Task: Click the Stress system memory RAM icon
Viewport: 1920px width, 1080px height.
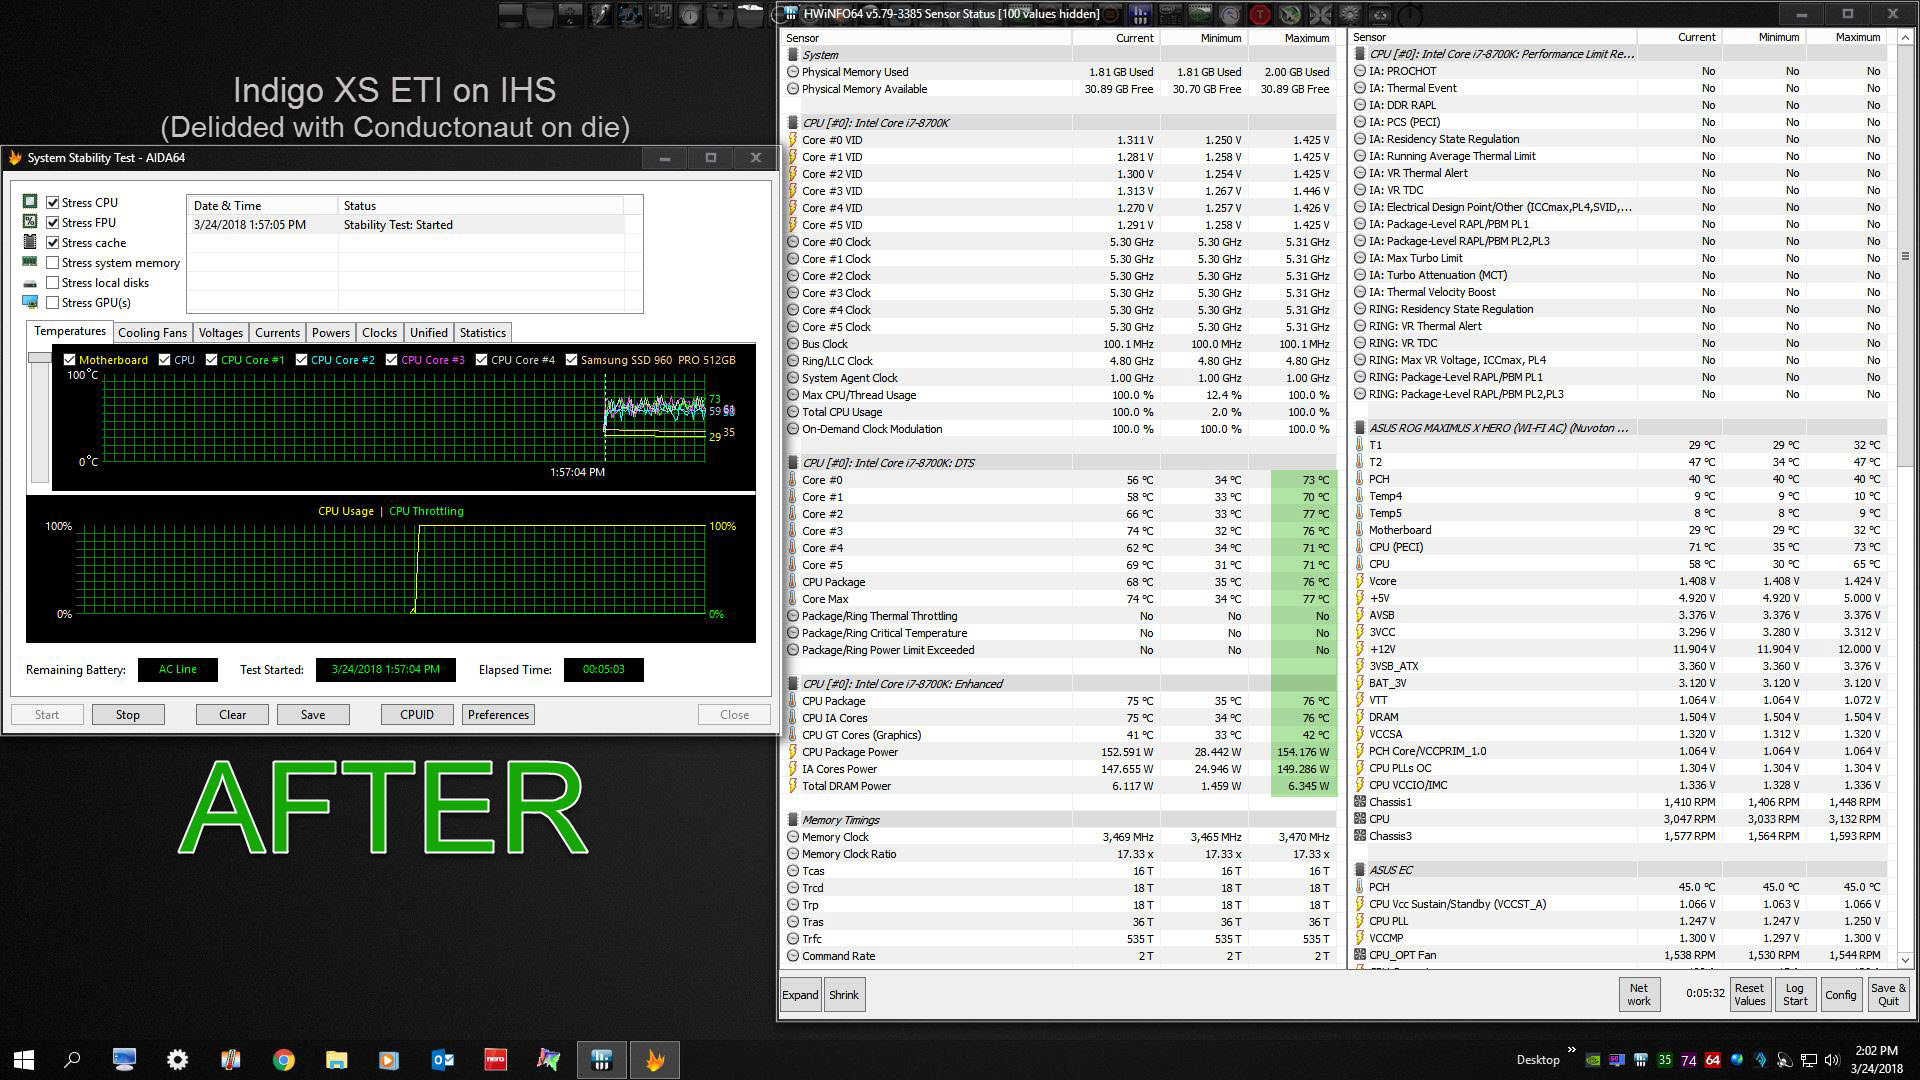Action: pos(30,262)
